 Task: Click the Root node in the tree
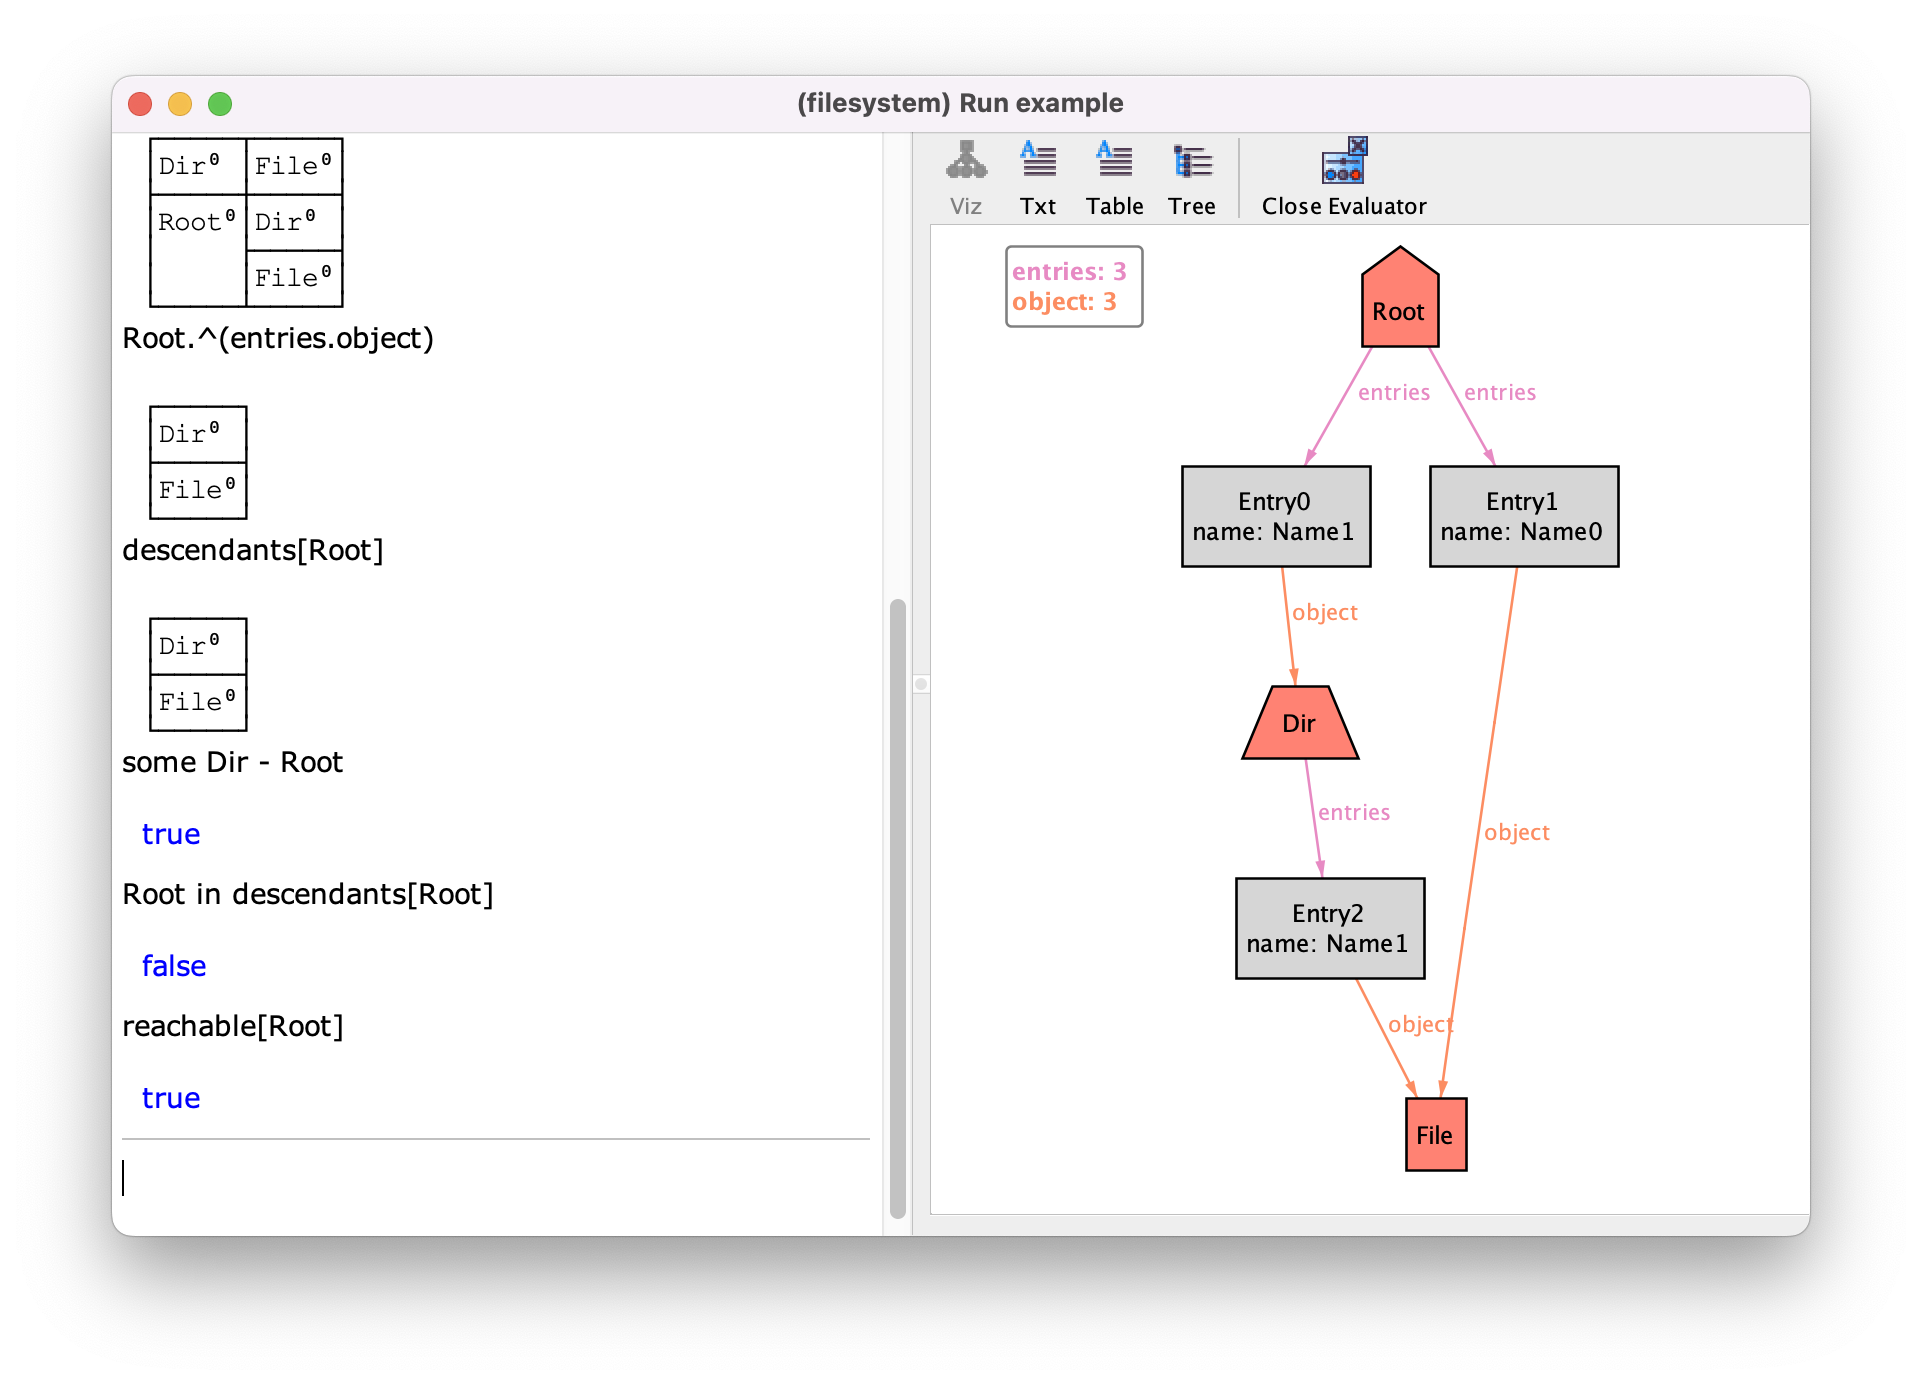[x=1401, y=308]
